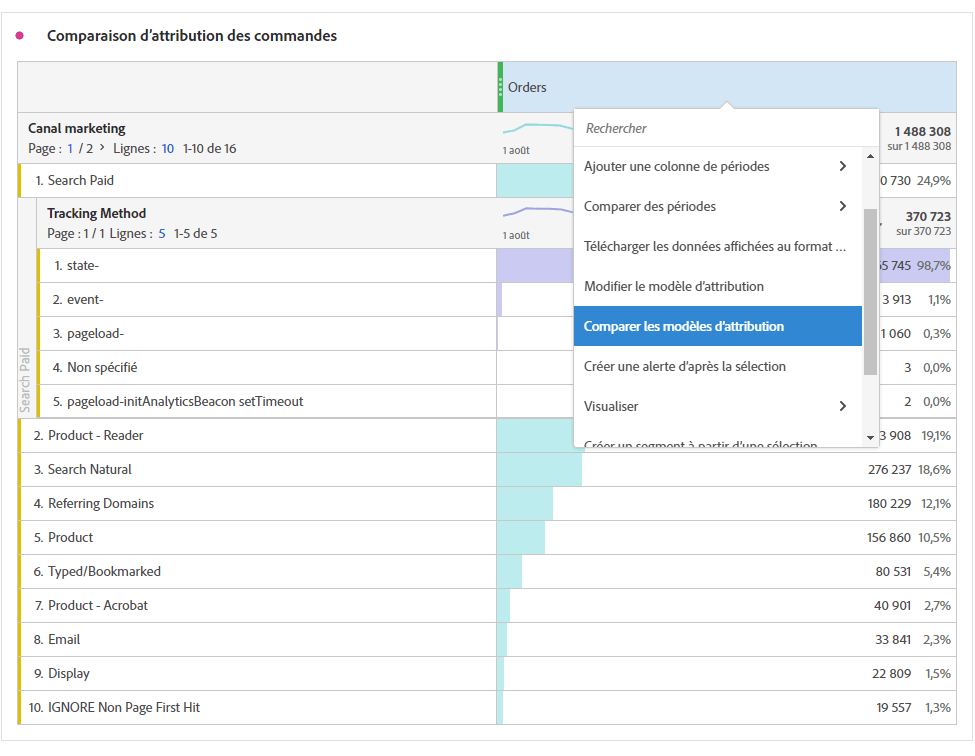Expand the "Ajouter une colonne de périodes" submenu
Screen dimensions: 975x756
point(842,166)
